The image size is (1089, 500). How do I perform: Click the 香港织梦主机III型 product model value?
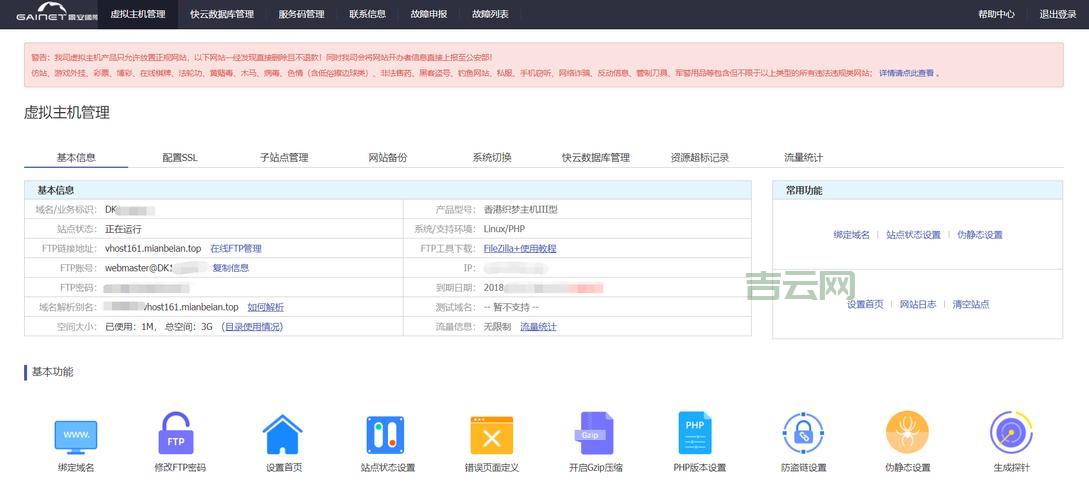pyautogui.click(x=521, y=210)
